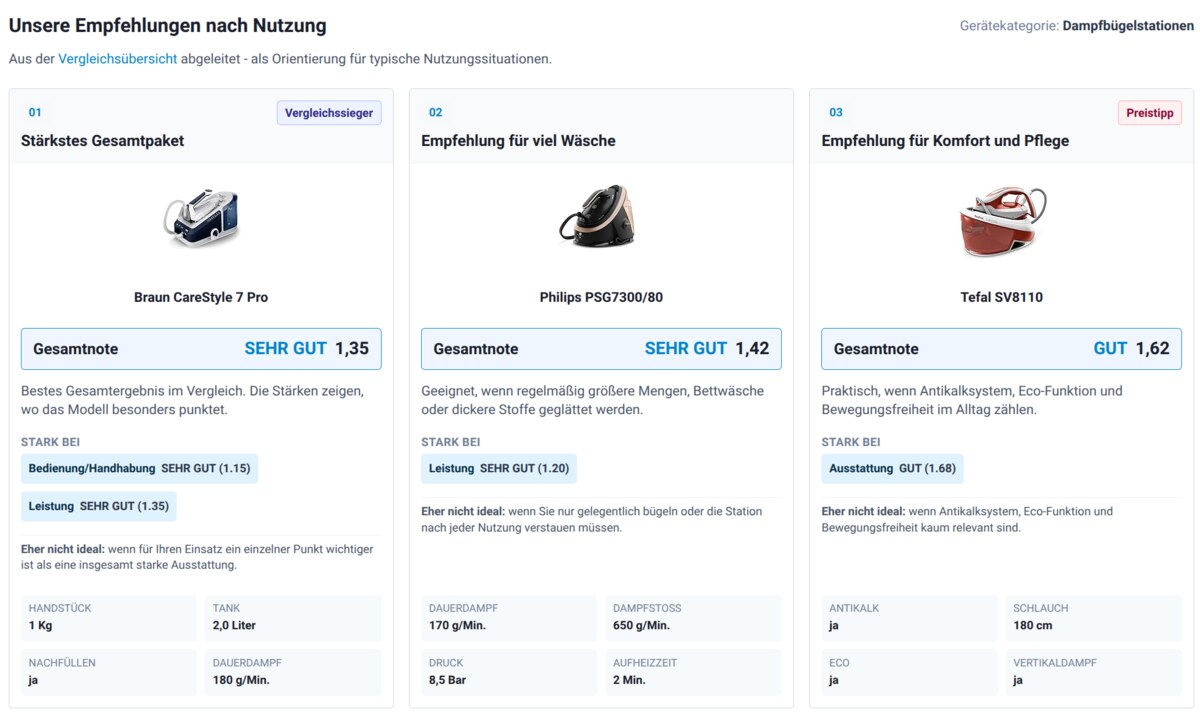This screenshot has height=713, width=1200.
Task: Click card number 03 label
Action: click(836, 113)
